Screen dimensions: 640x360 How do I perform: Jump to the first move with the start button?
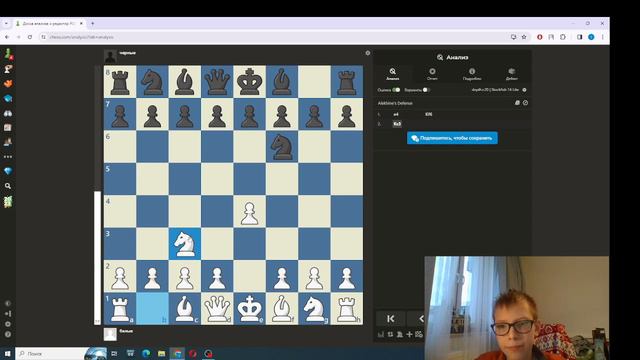(x=391, y=319)
